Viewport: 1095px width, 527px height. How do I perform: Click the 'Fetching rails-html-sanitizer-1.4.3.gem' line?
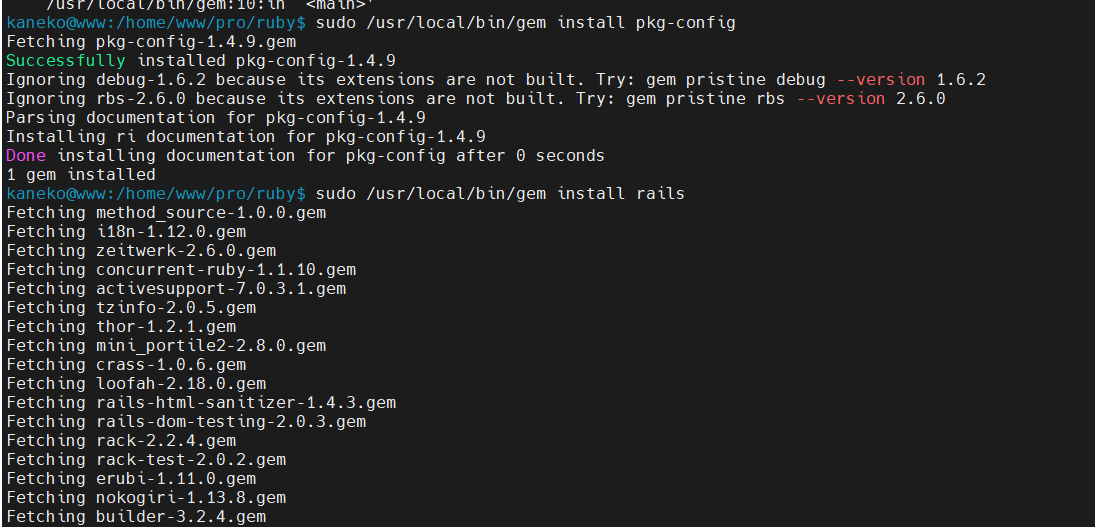(201, 403)
